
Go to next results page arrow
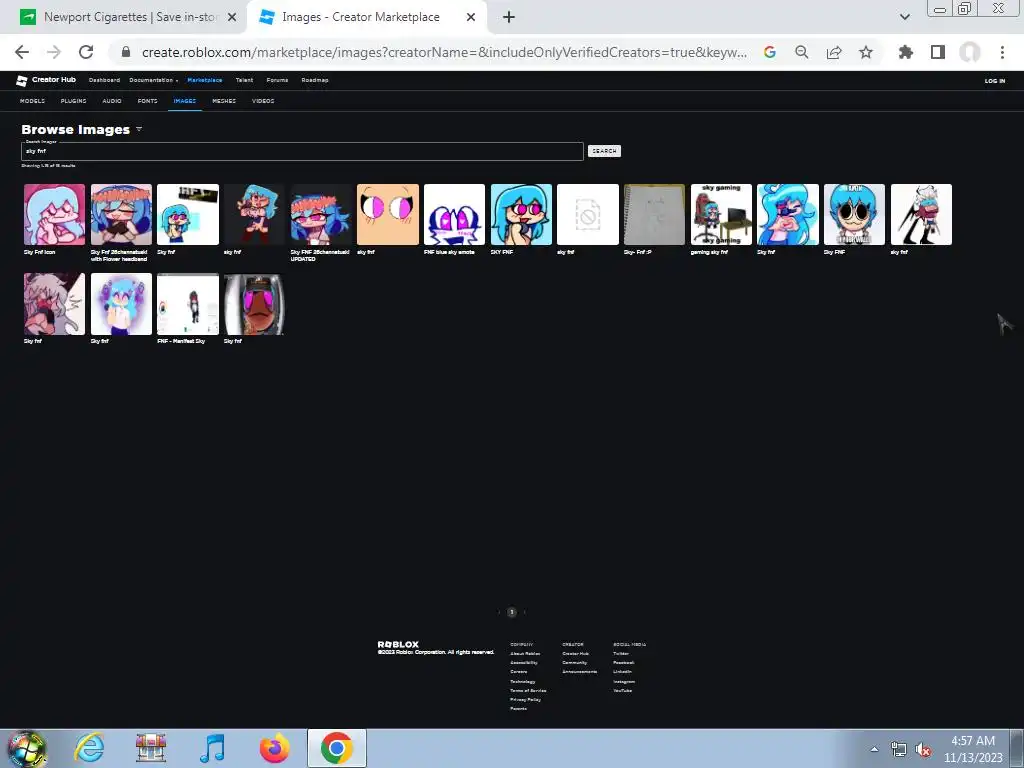click(524, 612)
